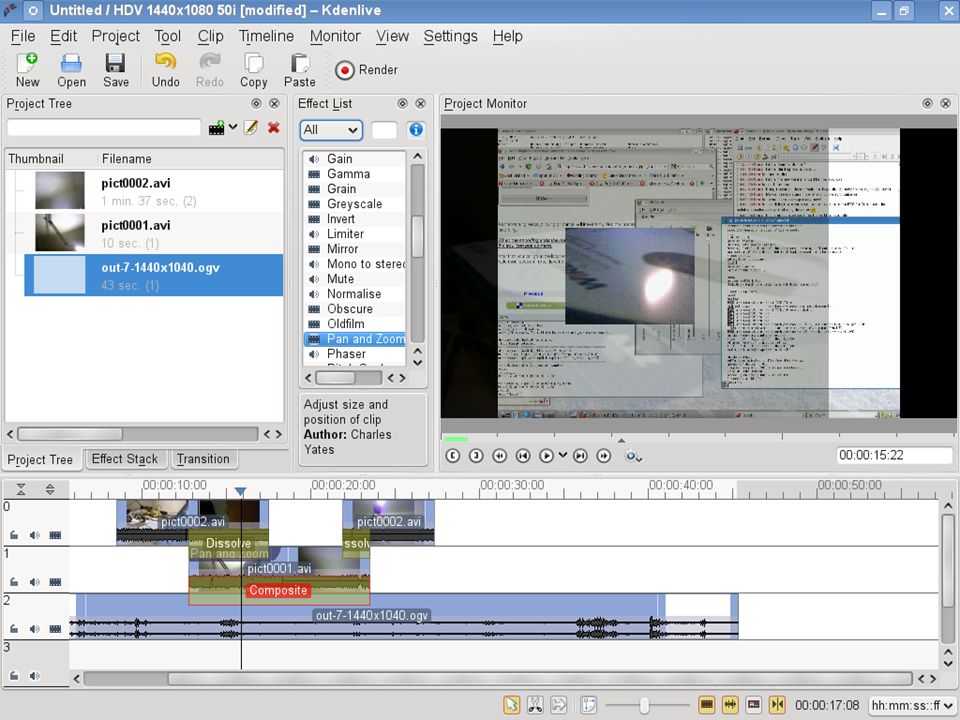
Task: Start rendering with the Render button
Action: pyautogui.click(x=366, y=70)
